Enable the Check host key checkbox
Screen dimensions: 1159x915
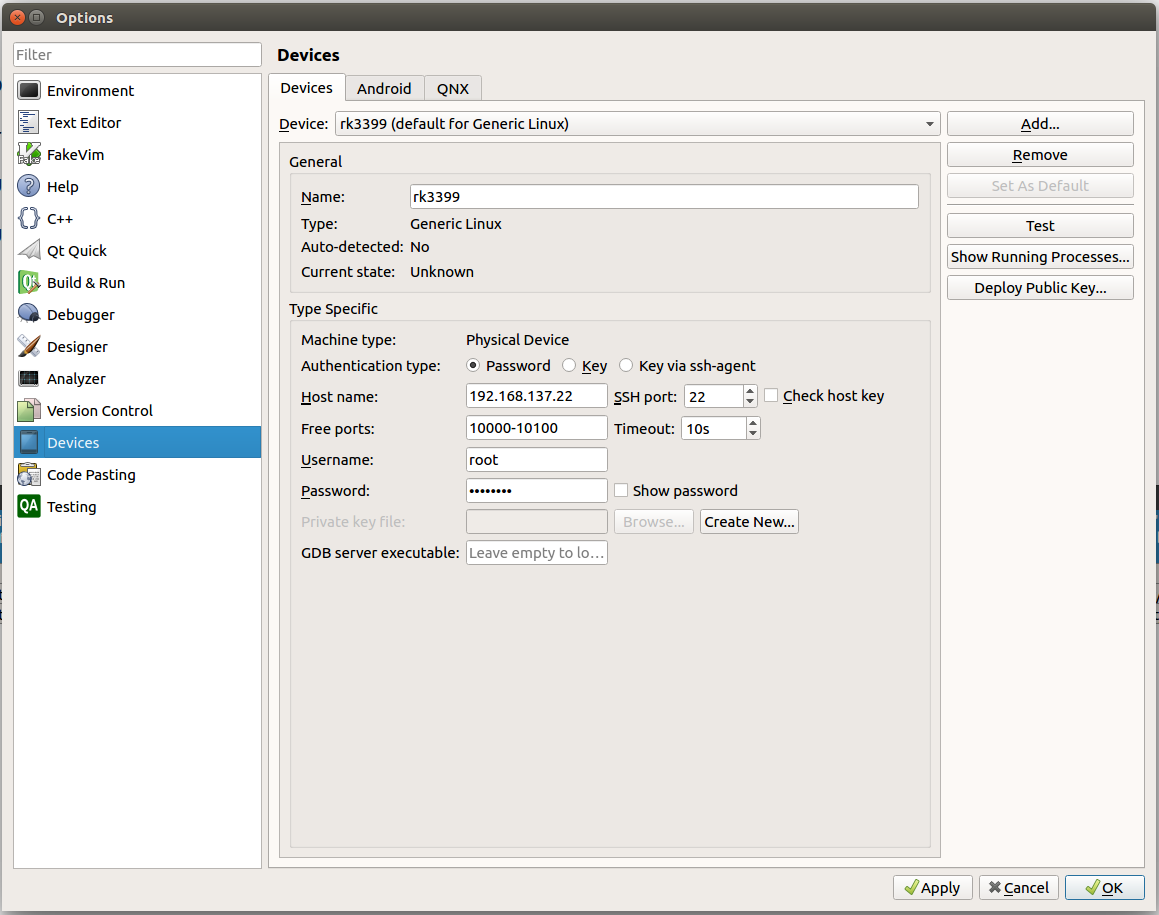(771, 396)
